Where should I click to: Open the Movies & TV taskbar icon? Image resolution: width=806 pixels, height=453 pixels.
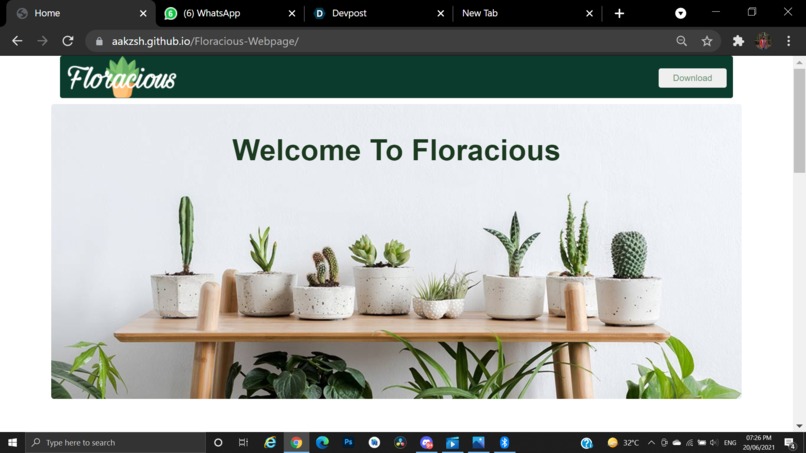point(452,442)
